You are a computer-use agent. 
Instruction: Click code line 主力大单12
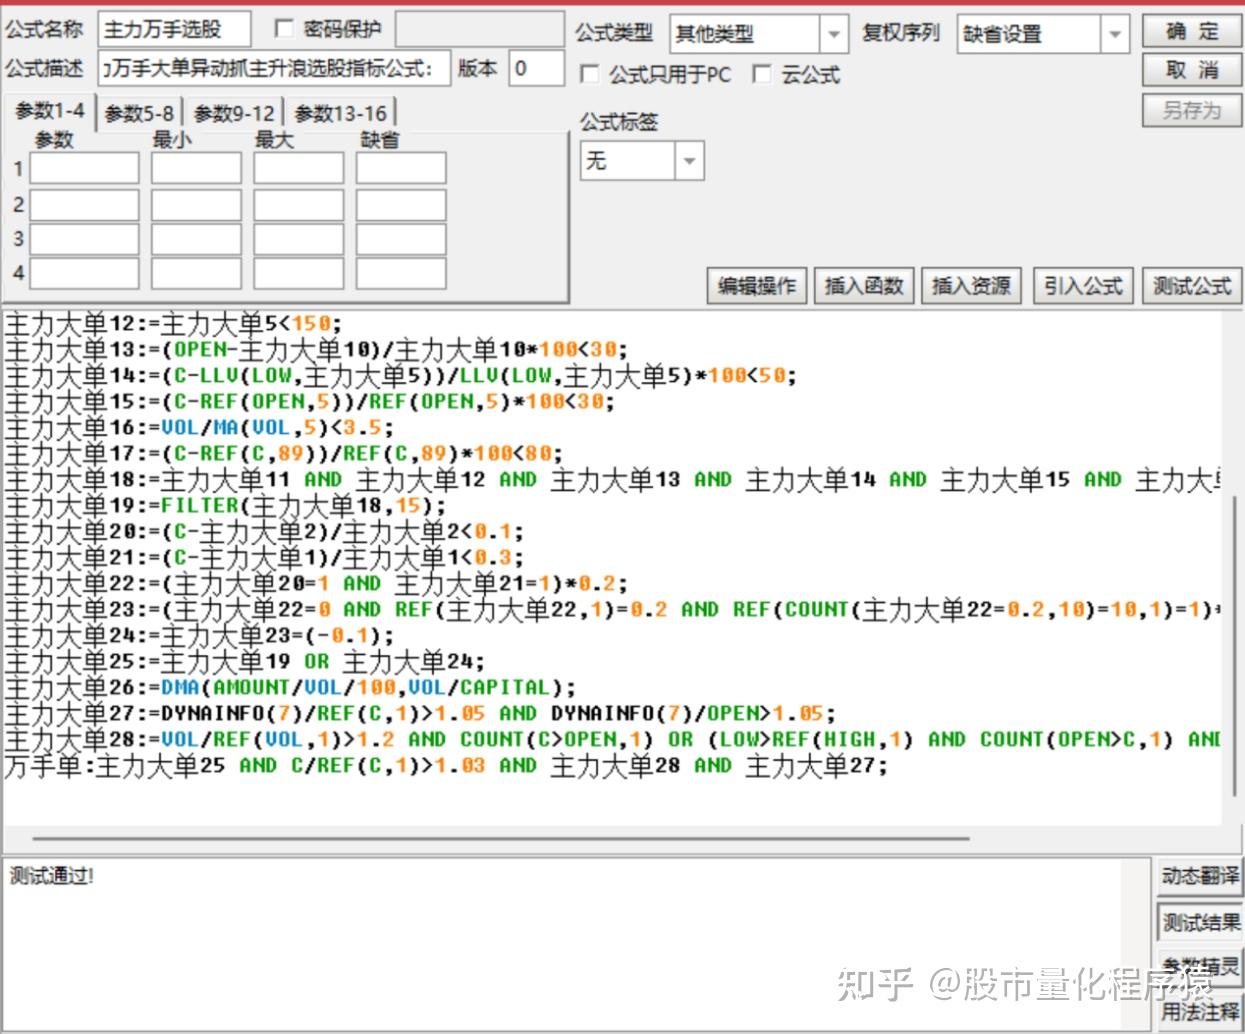(x=173, y=323)
